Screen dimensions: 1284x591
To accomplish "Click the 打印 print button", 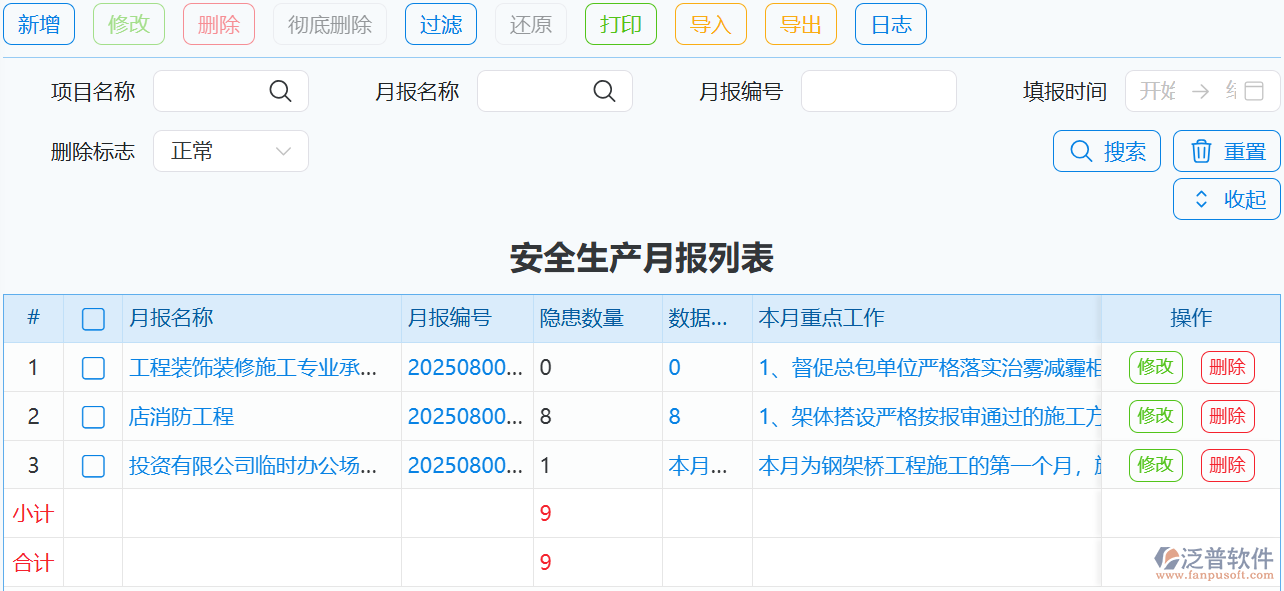I will click(x=621, y=24).
